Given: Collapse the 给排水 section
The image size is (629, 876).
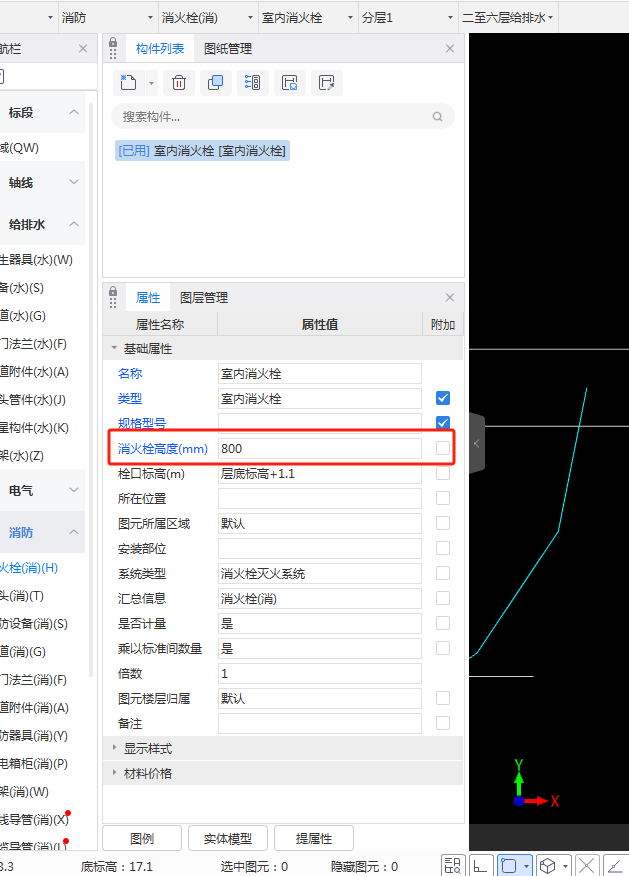Looking at the screenshot, I should (x=74, y=224).
